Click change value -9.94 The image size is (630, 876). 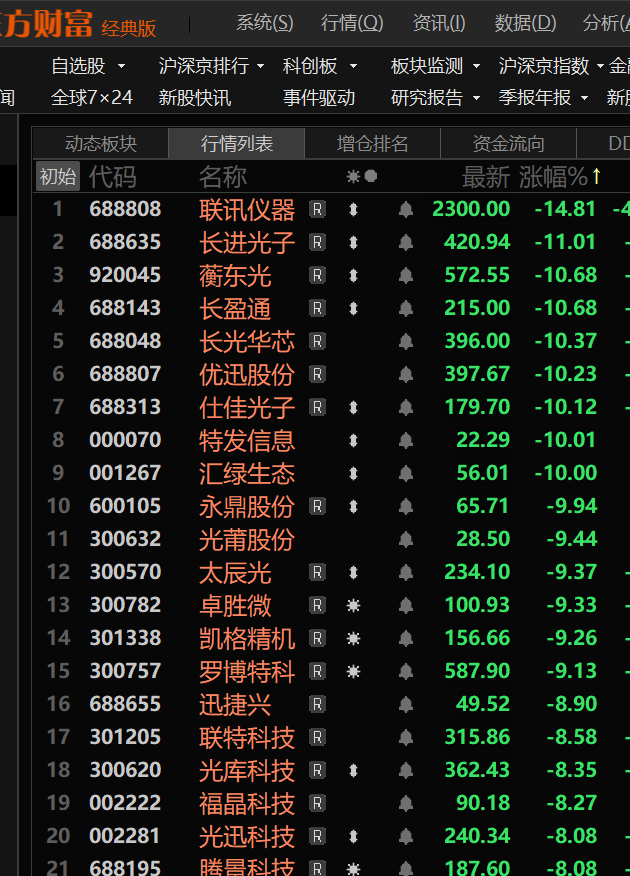click(x=572, y=506)
